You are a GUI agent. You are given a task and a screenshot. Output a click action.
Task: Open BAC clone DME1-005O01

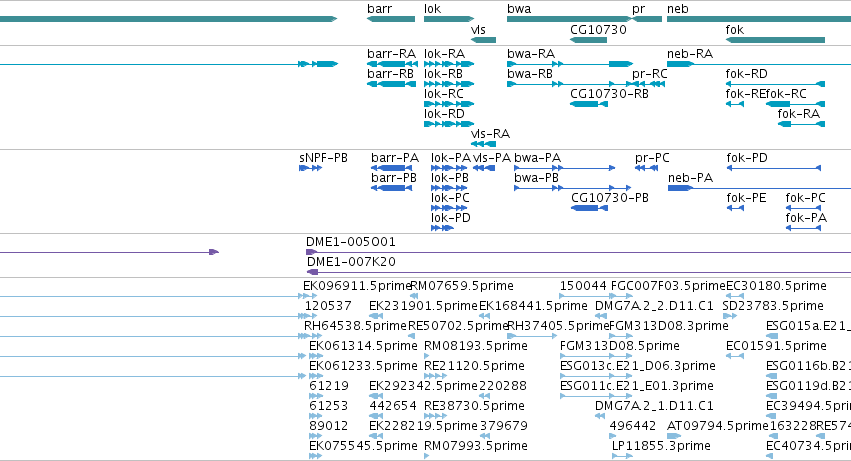(351, 242)
